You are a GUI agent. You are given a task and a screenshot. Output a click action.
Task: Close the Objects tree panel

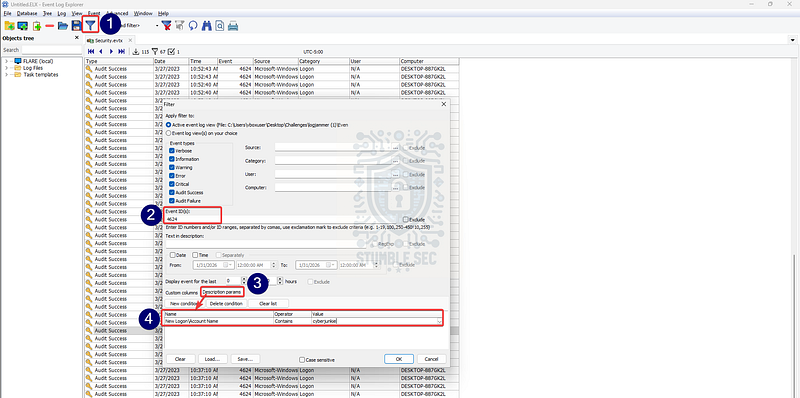[x=77, y=38]
